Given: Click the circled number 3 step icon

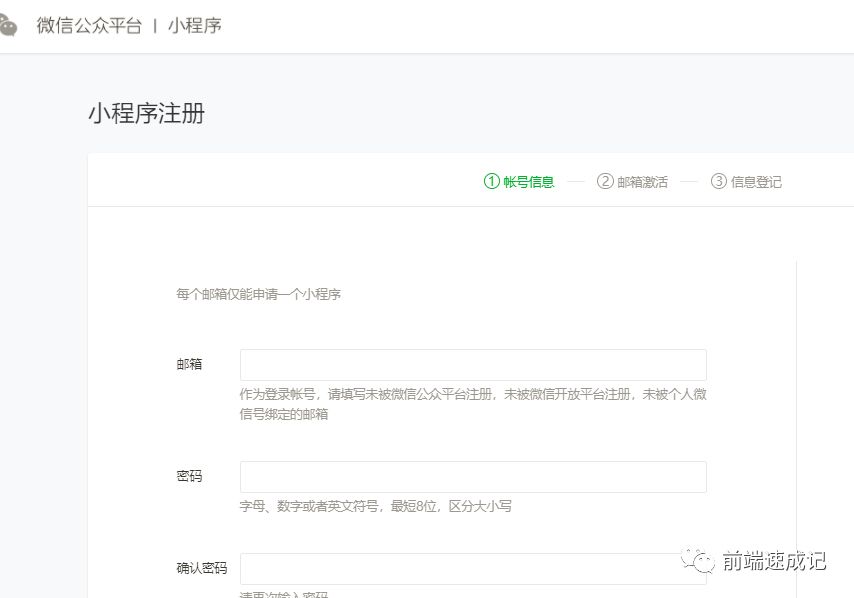Looking at the screenshot, I should point(718,181).
